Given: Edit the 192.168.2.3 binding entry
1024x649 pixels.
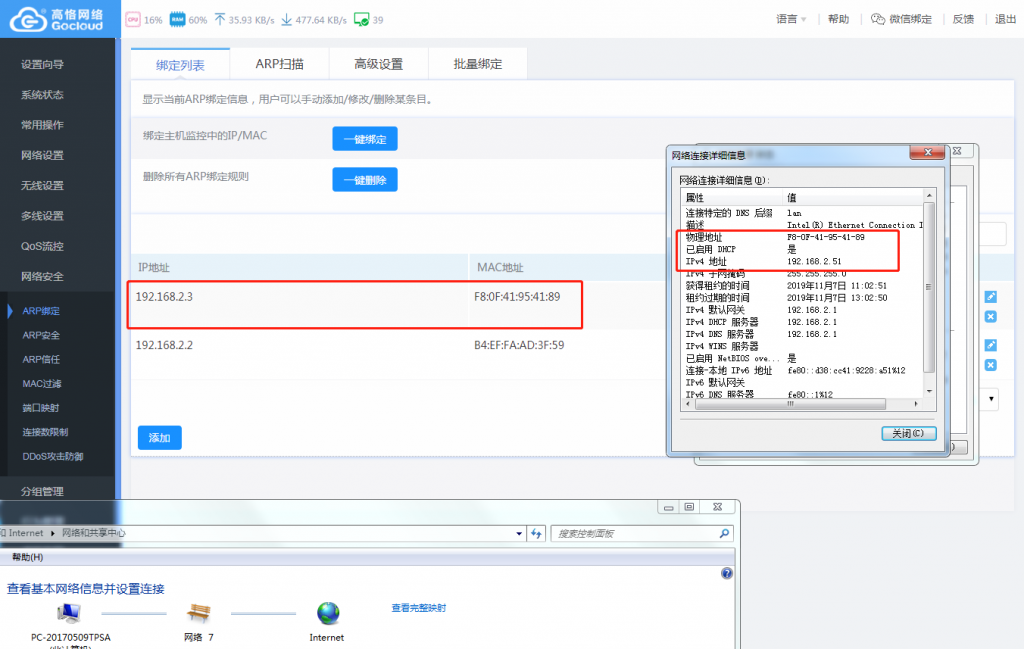Looking at the screenshot, I should [x=991, y=297].
